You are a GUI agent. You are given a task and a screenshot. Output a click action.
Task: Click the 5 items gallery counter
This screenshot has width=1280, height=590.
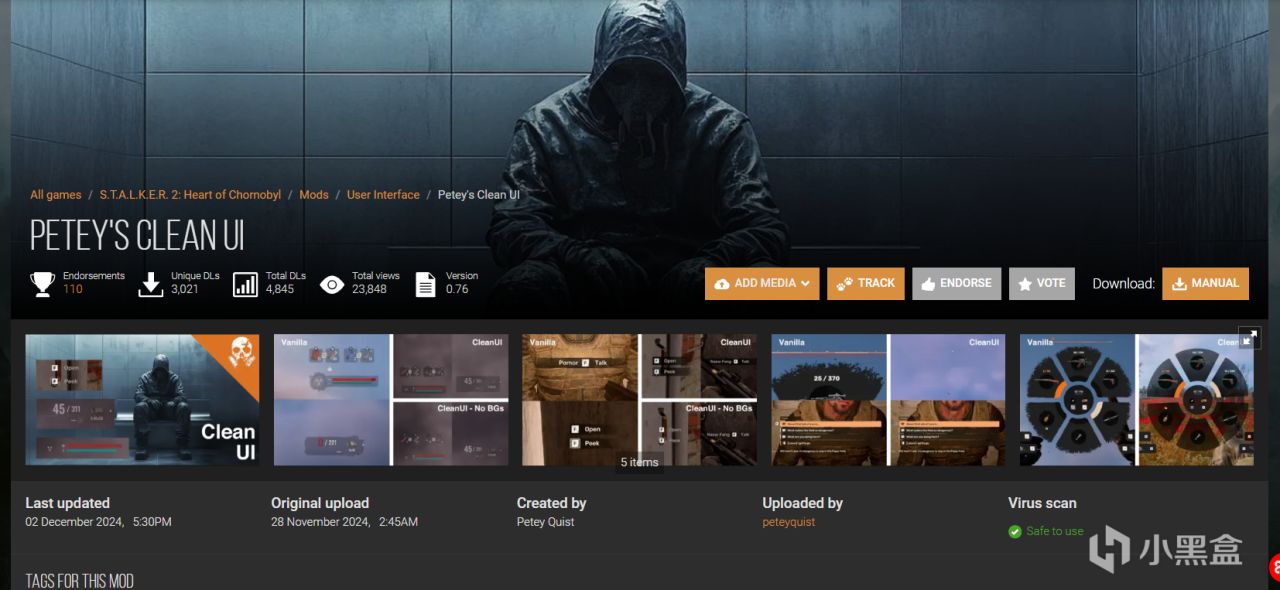click(640, 462)
